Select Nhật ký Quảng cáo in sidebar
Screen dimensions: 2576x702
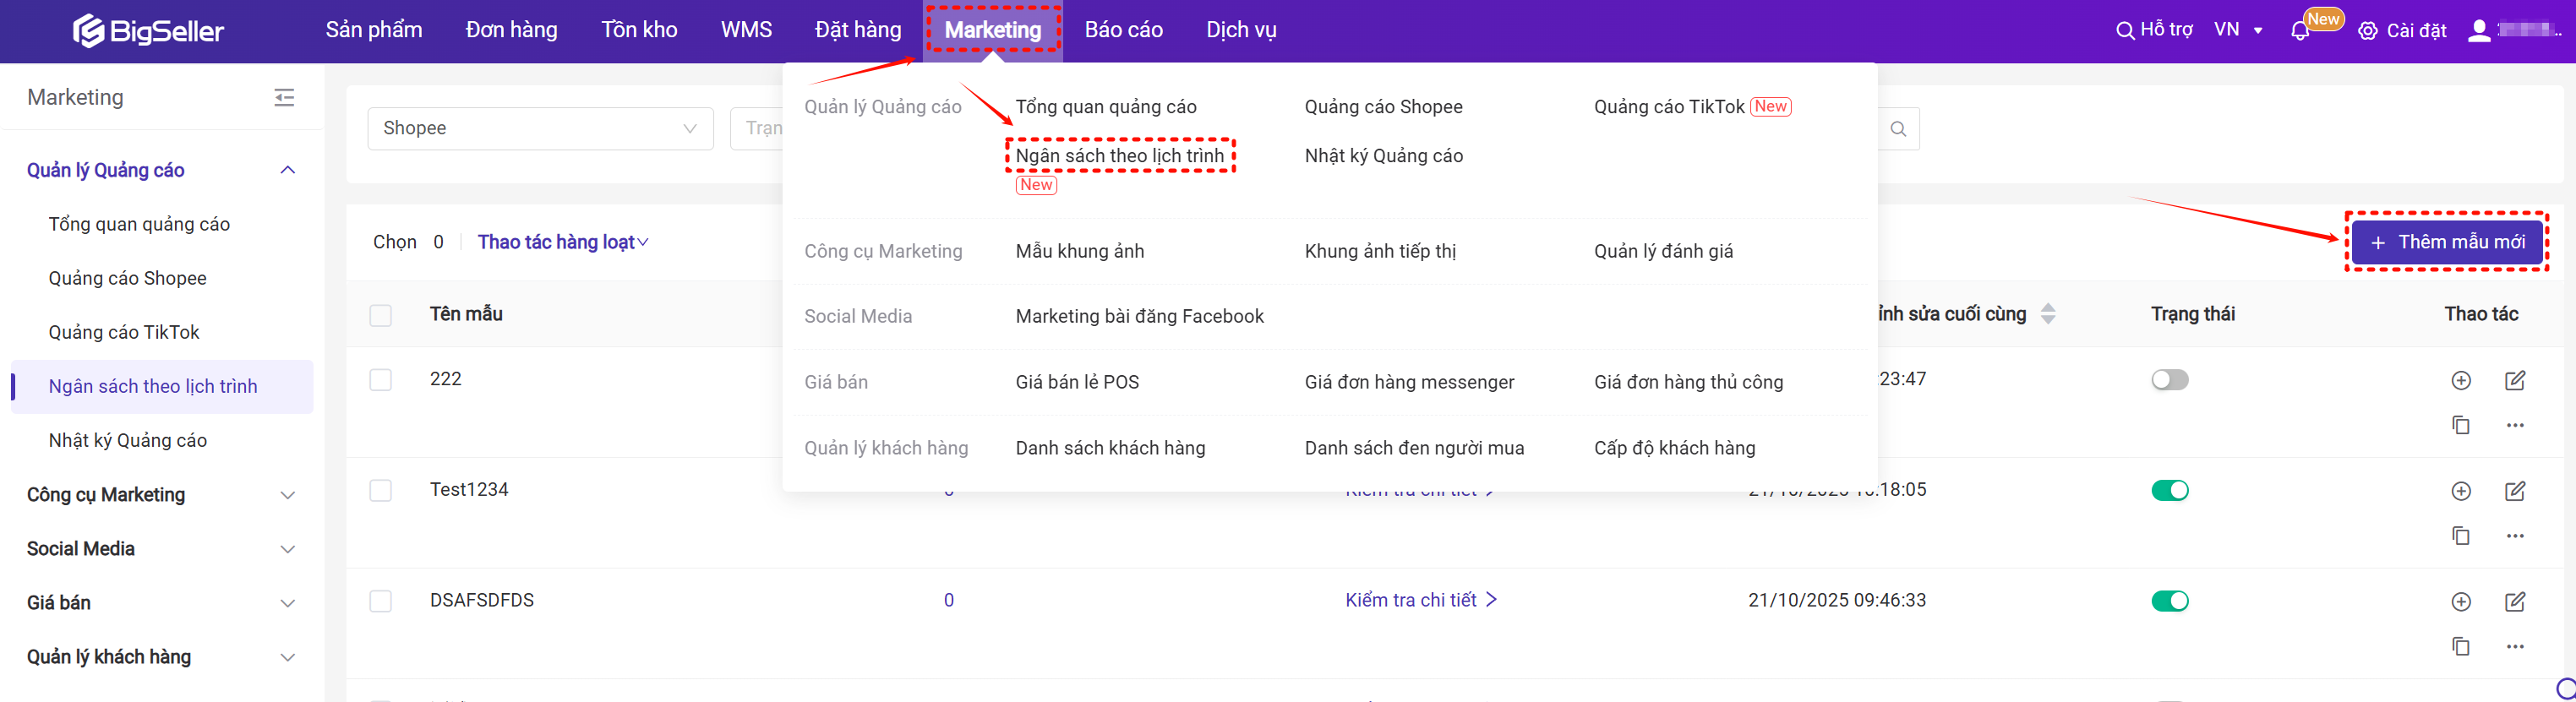click(128, 441)
